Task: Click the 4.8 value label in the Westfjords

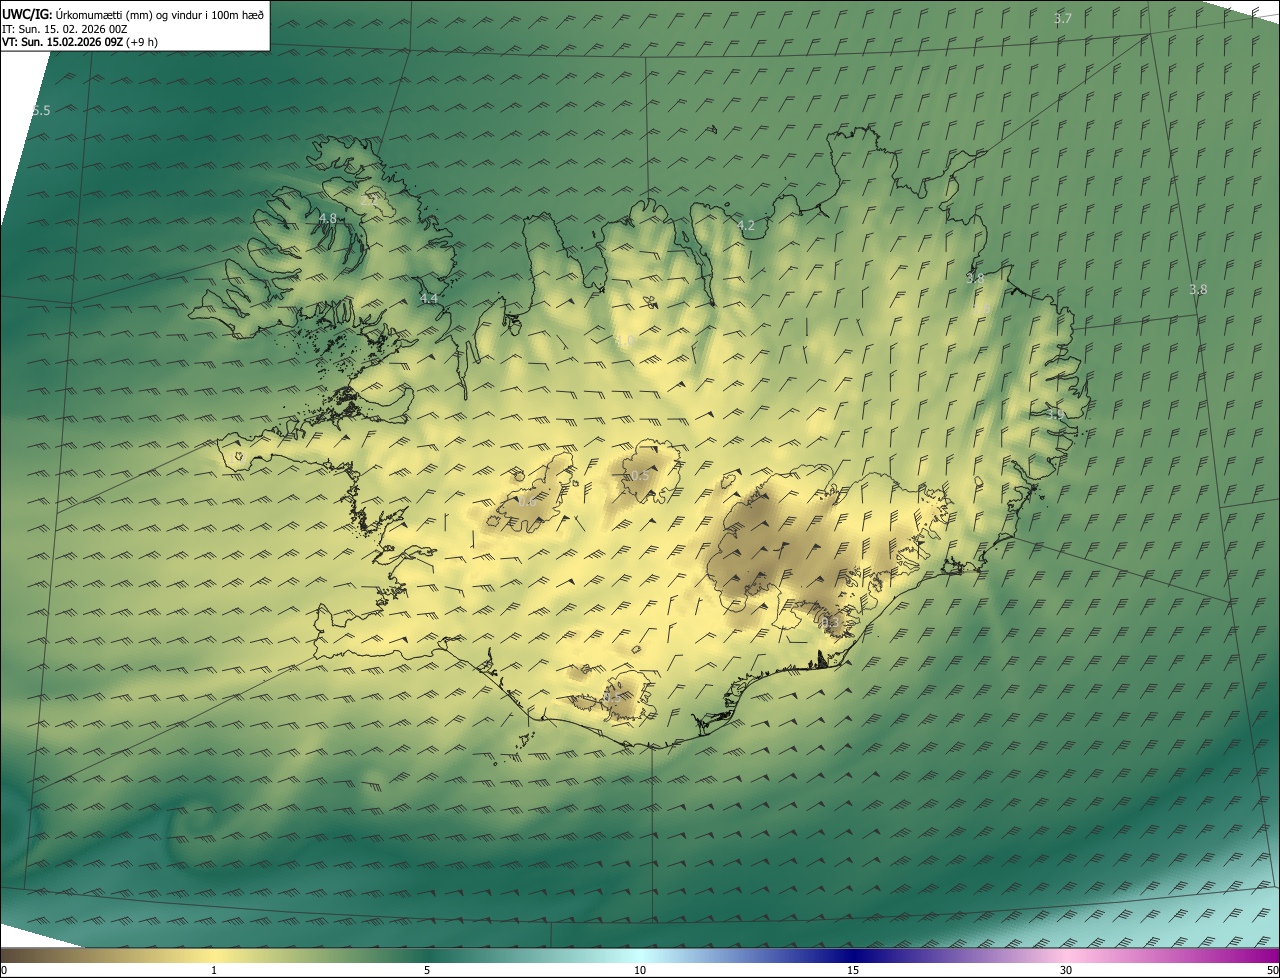Action: tap(327, 218)
